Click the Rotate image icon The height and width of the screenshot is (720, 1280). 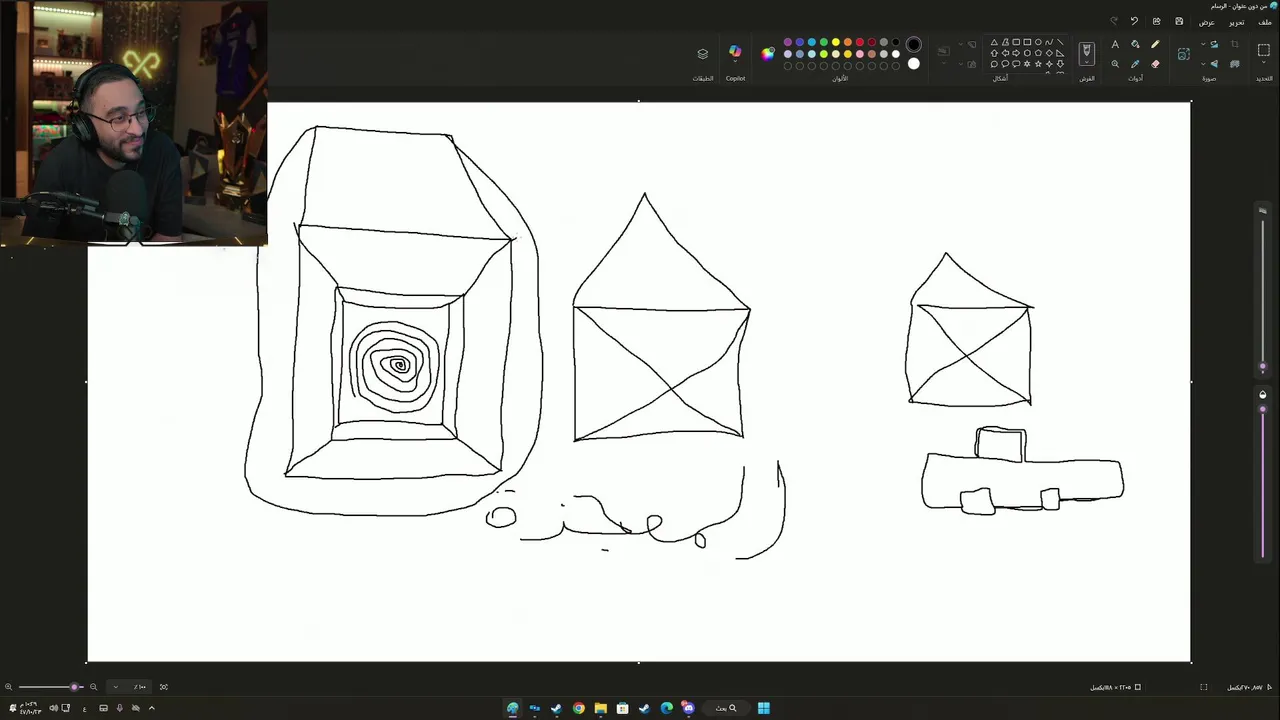pos(1214,44)
